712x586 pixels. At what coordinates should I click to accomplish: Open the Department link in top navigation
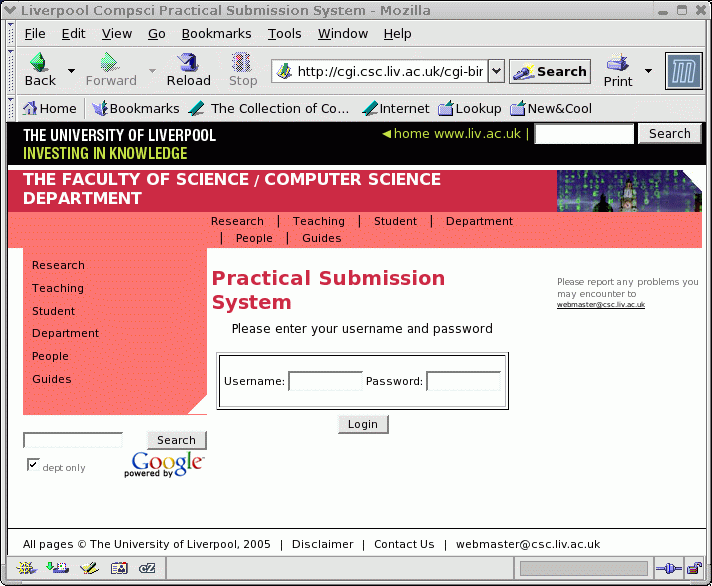(x=479, y=221)
